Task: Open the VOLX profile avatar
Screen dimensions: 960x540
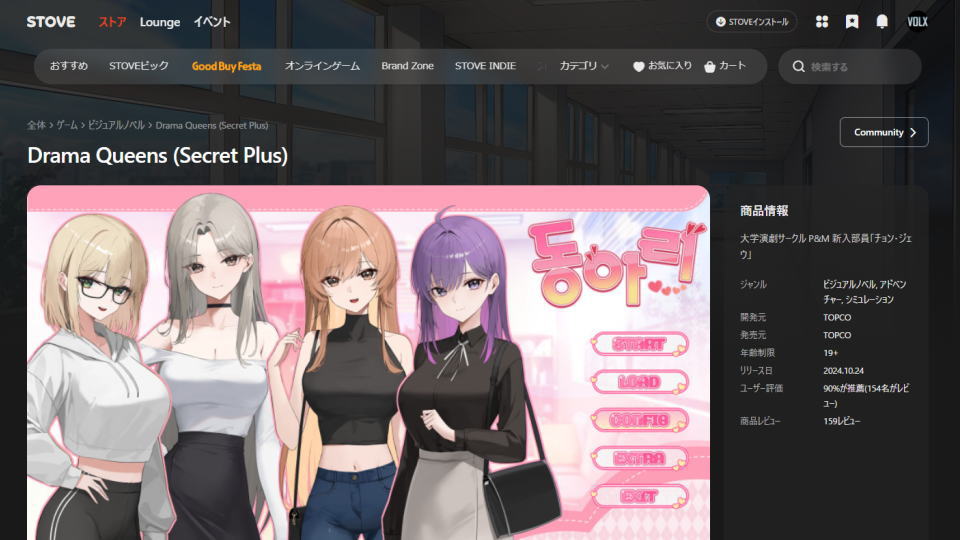Action: click(x=917, y=21)
